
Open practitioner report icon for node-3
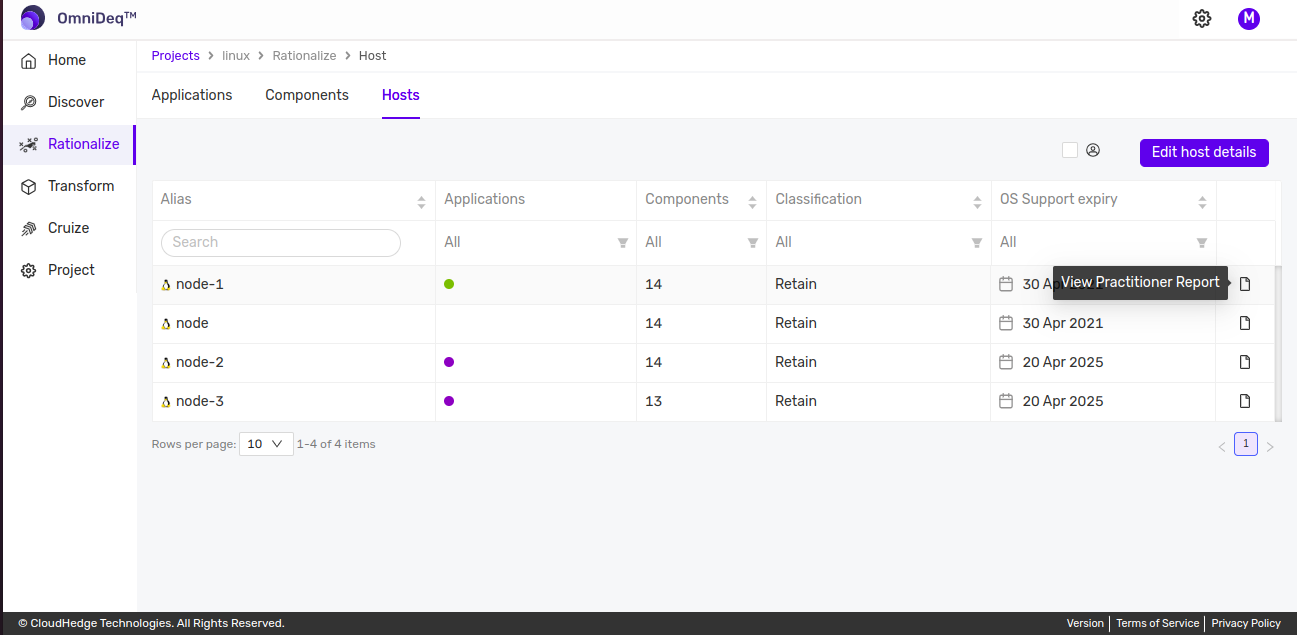1245,401
